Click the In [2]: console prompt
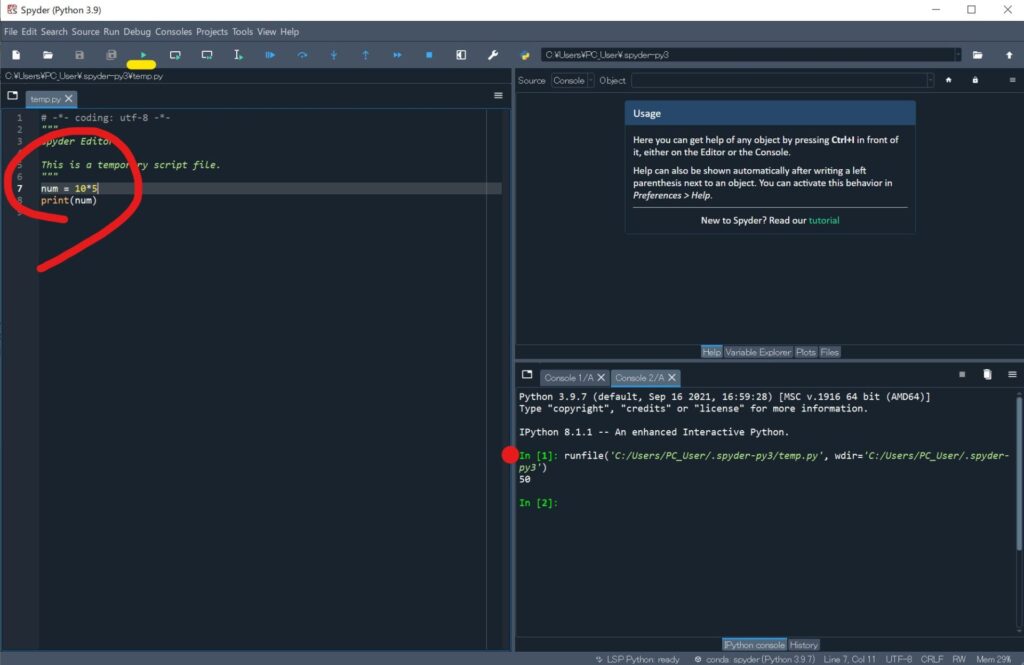The height and width of the screenshot is (665, 1024). (538, 502)
